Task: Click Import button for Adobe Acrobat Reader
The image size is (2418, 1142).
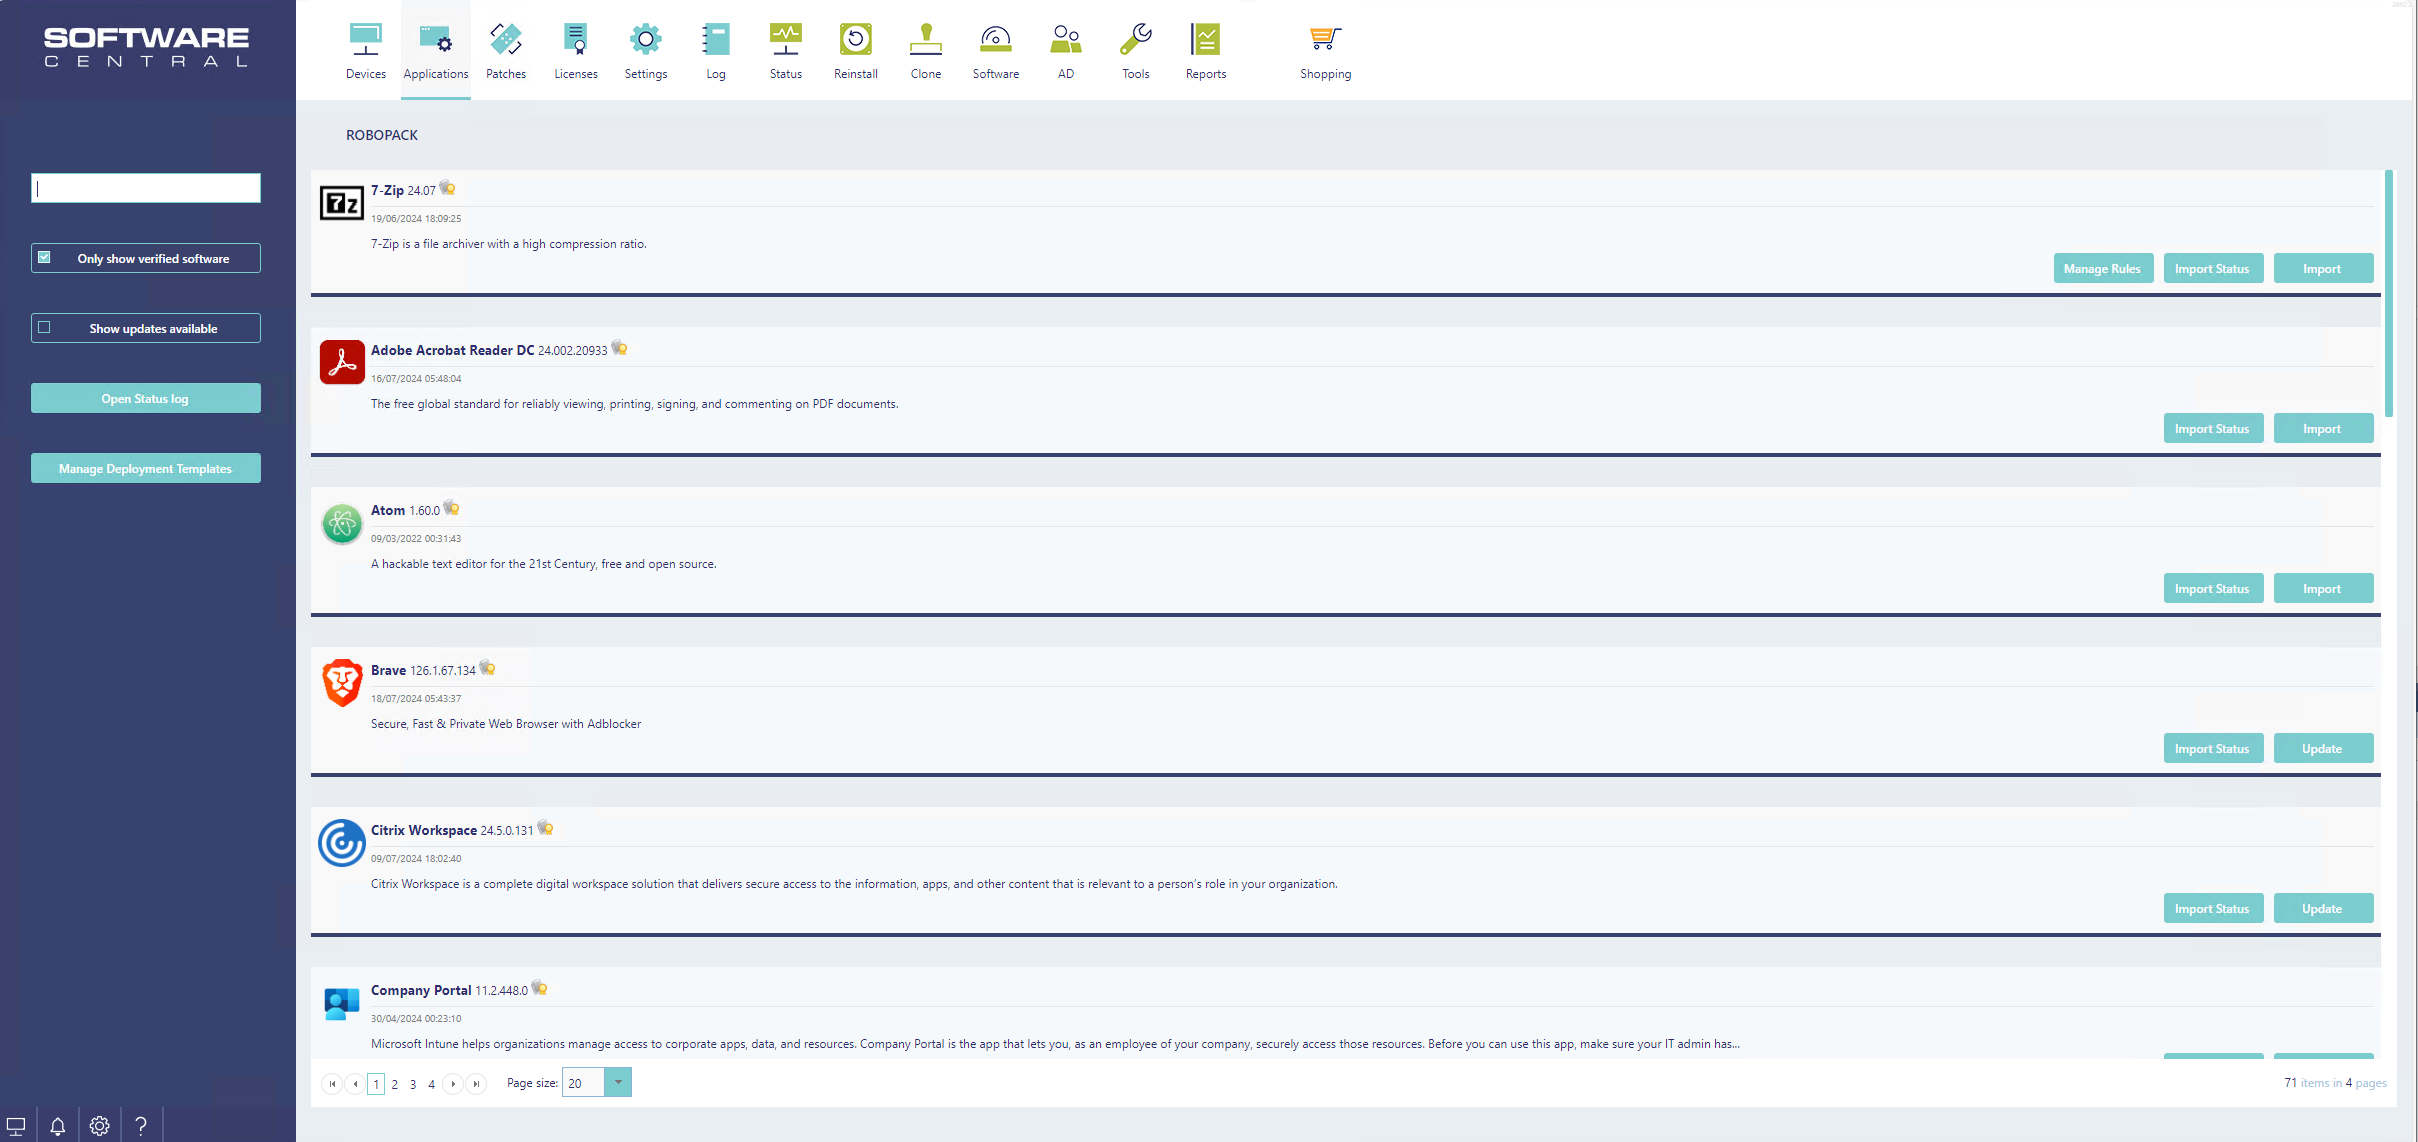Action: (2323, 428)
